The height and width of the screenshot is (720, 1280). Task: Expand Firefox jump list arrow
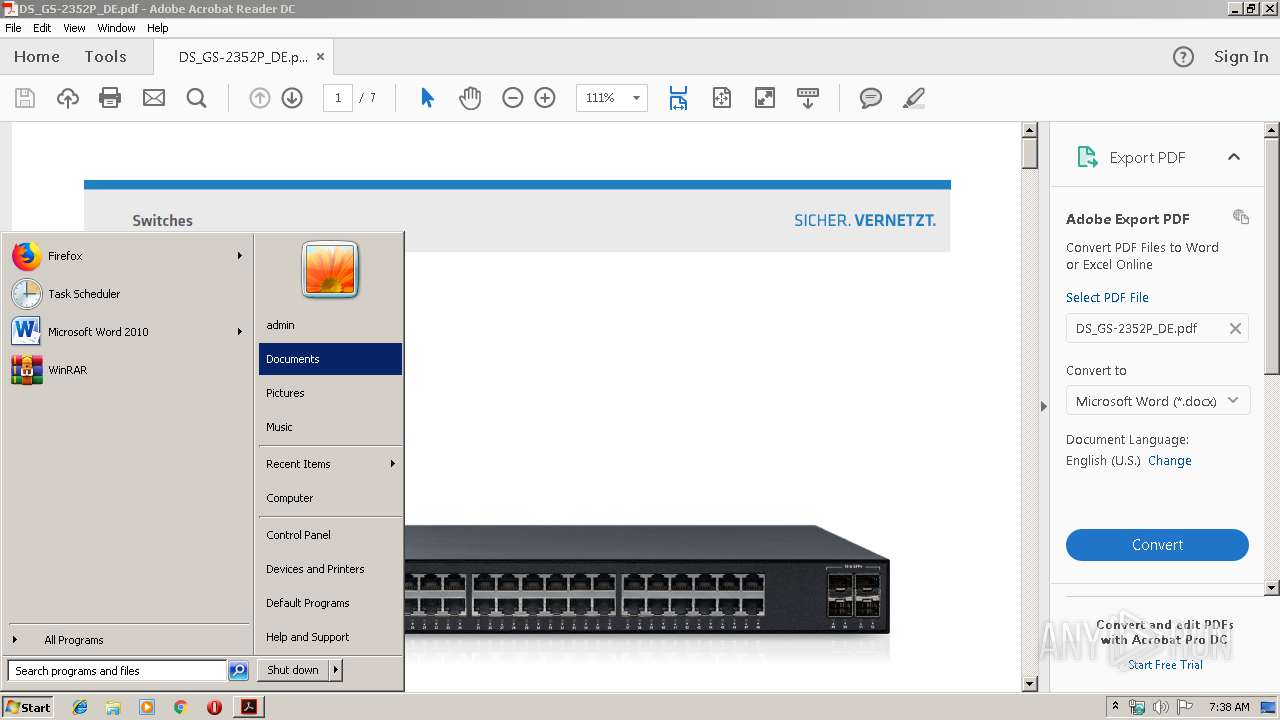(x=240, y=256)
